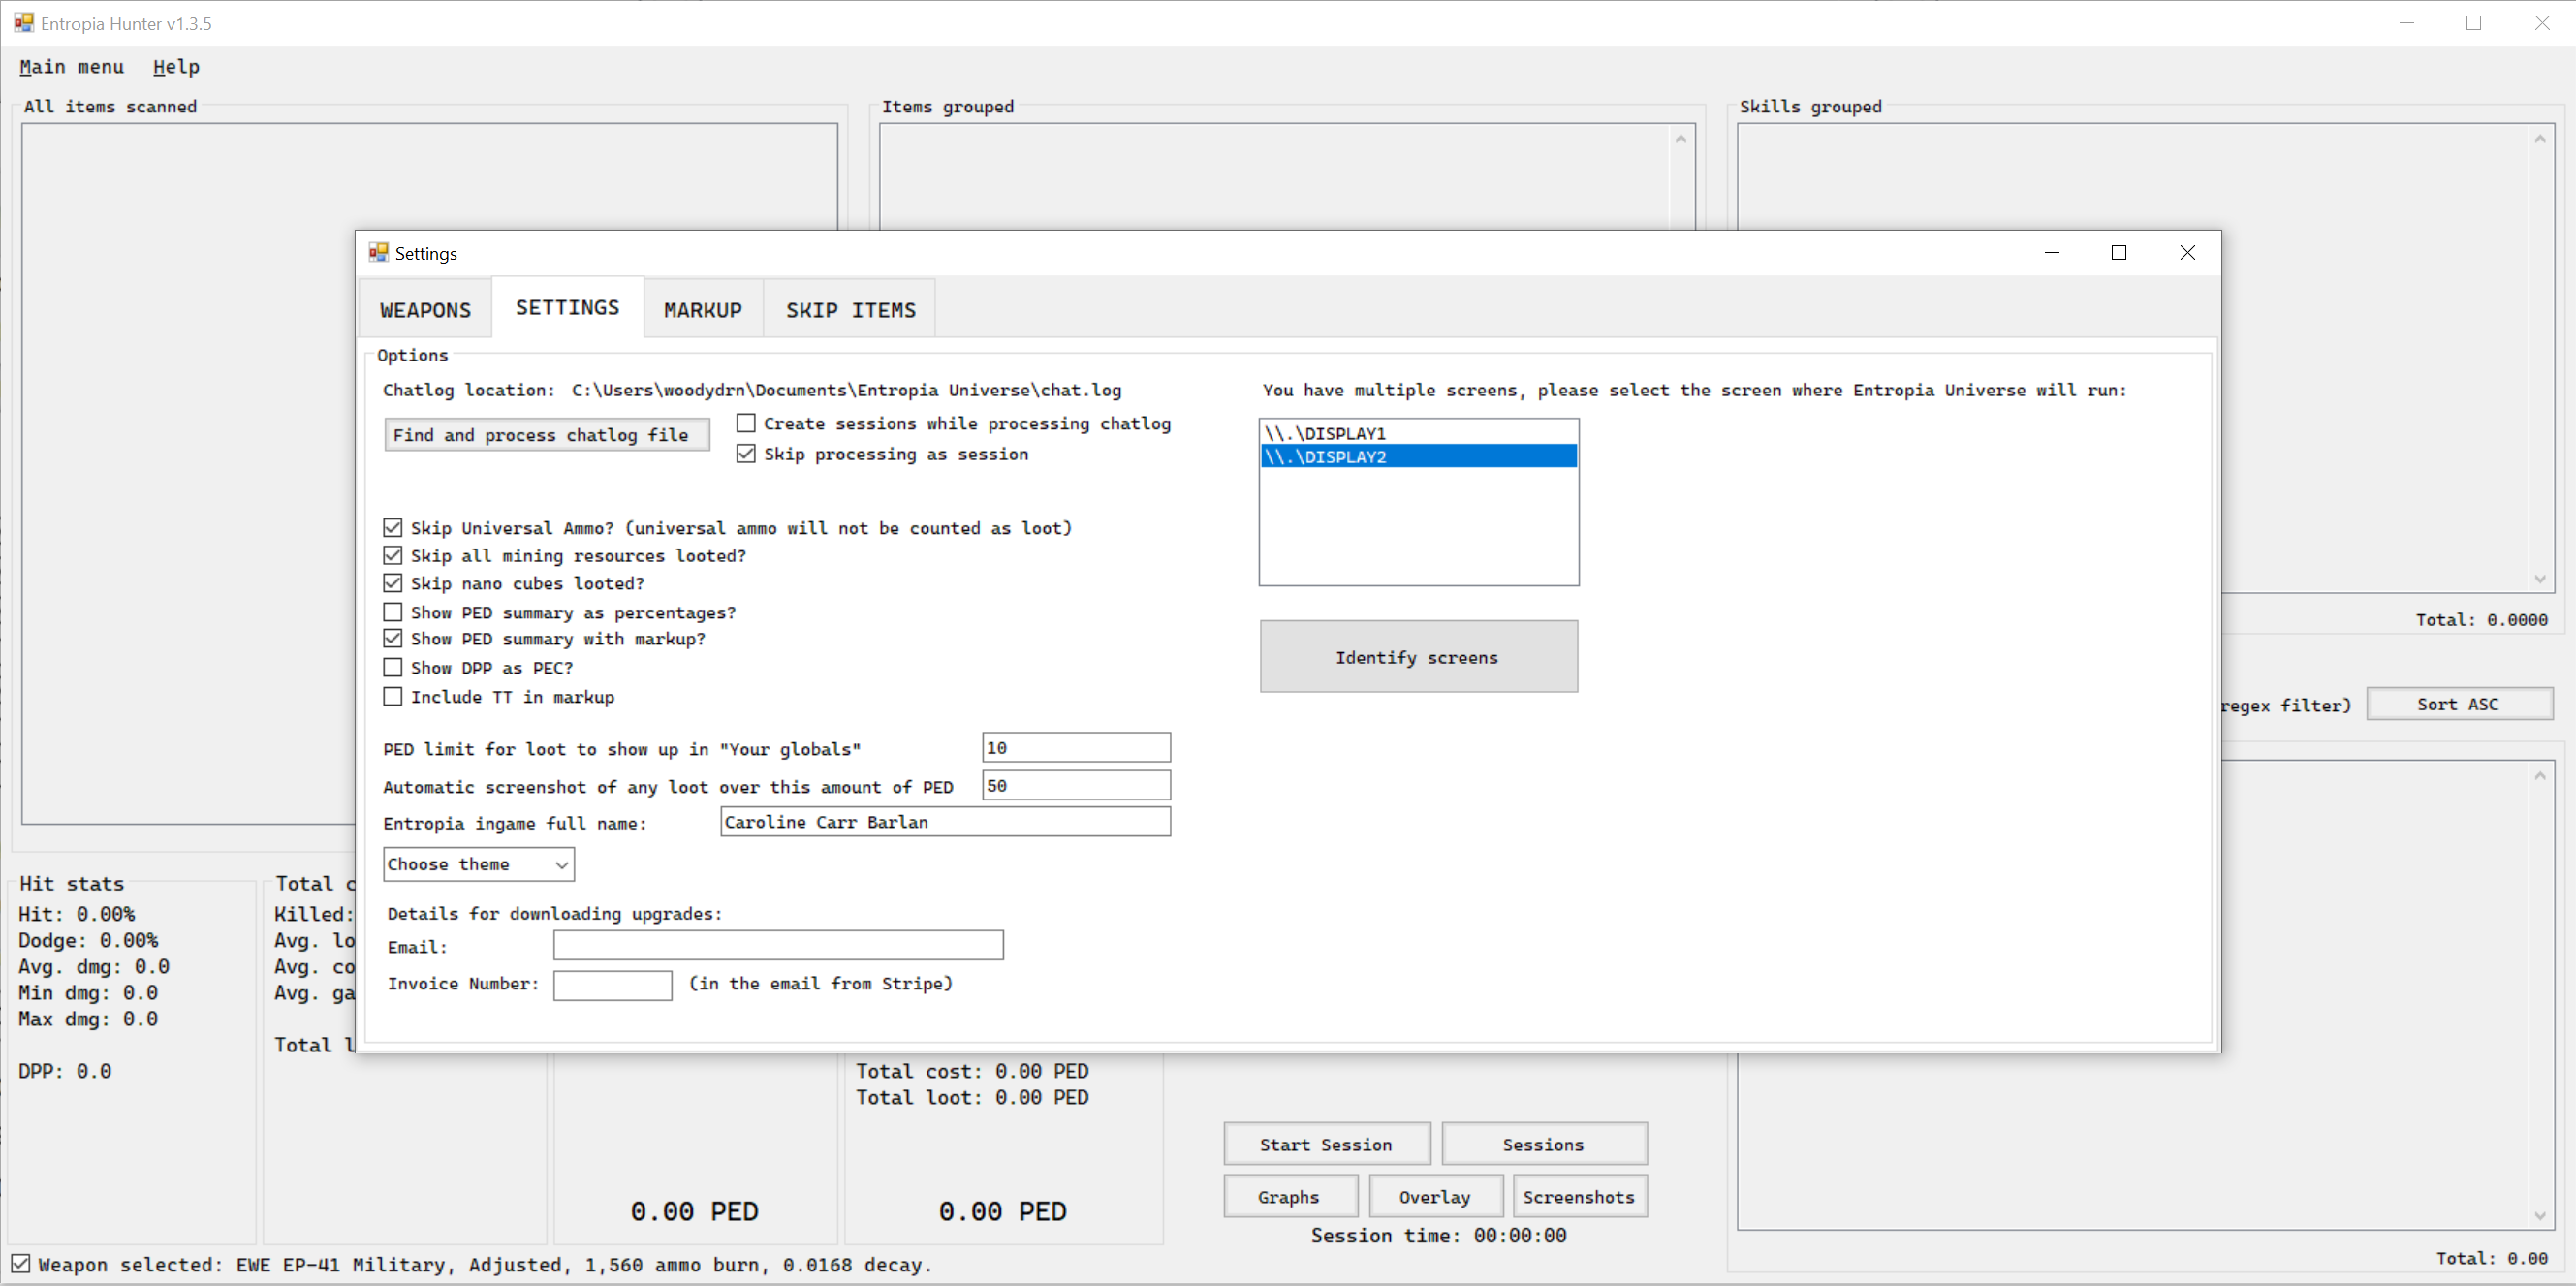Toggle the Weapon selected checkbox in status bar
Viewport: 2576px width, 1286px height.
(x=21, y=1264)
